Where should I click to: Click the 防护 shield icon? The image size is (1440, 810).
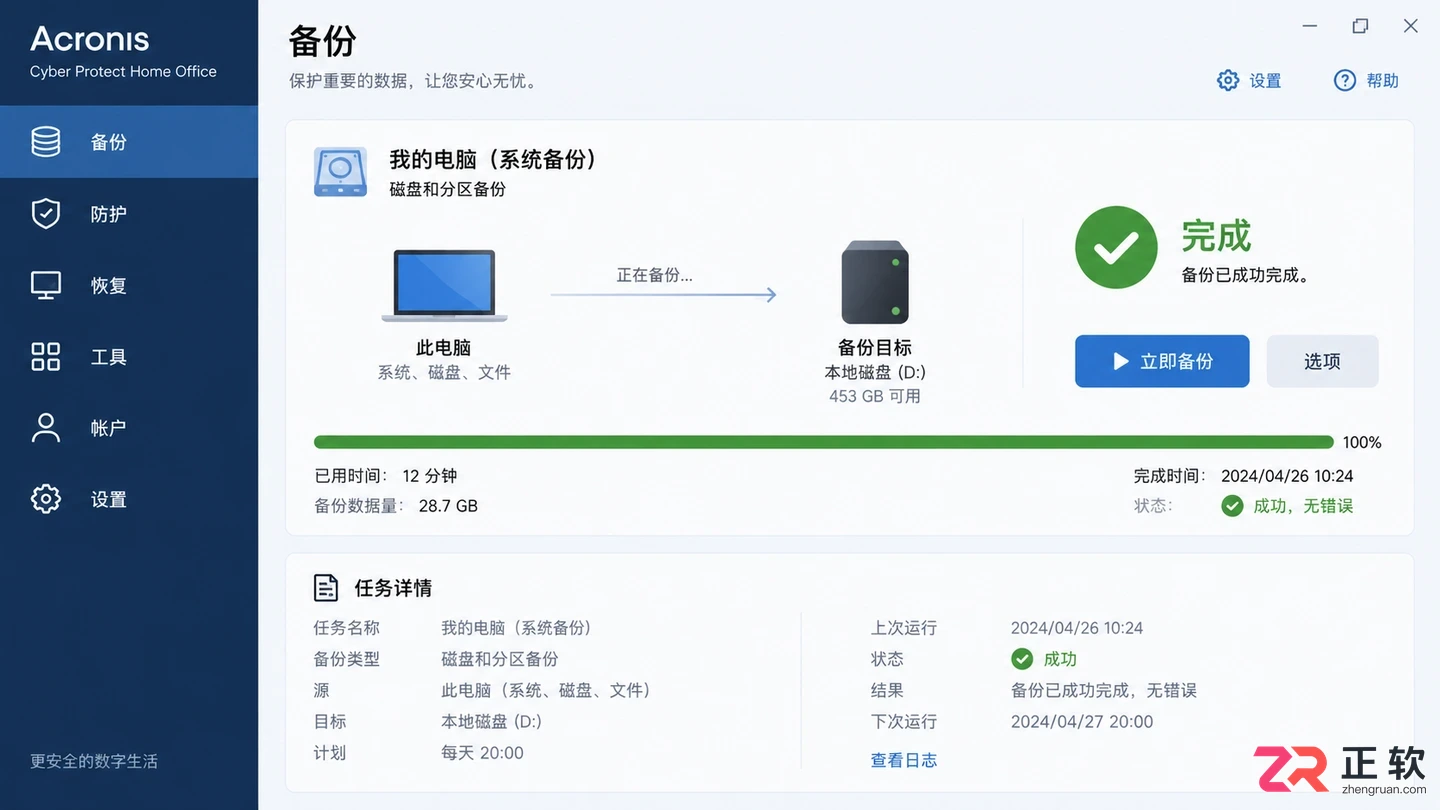[x=46, y=214]
